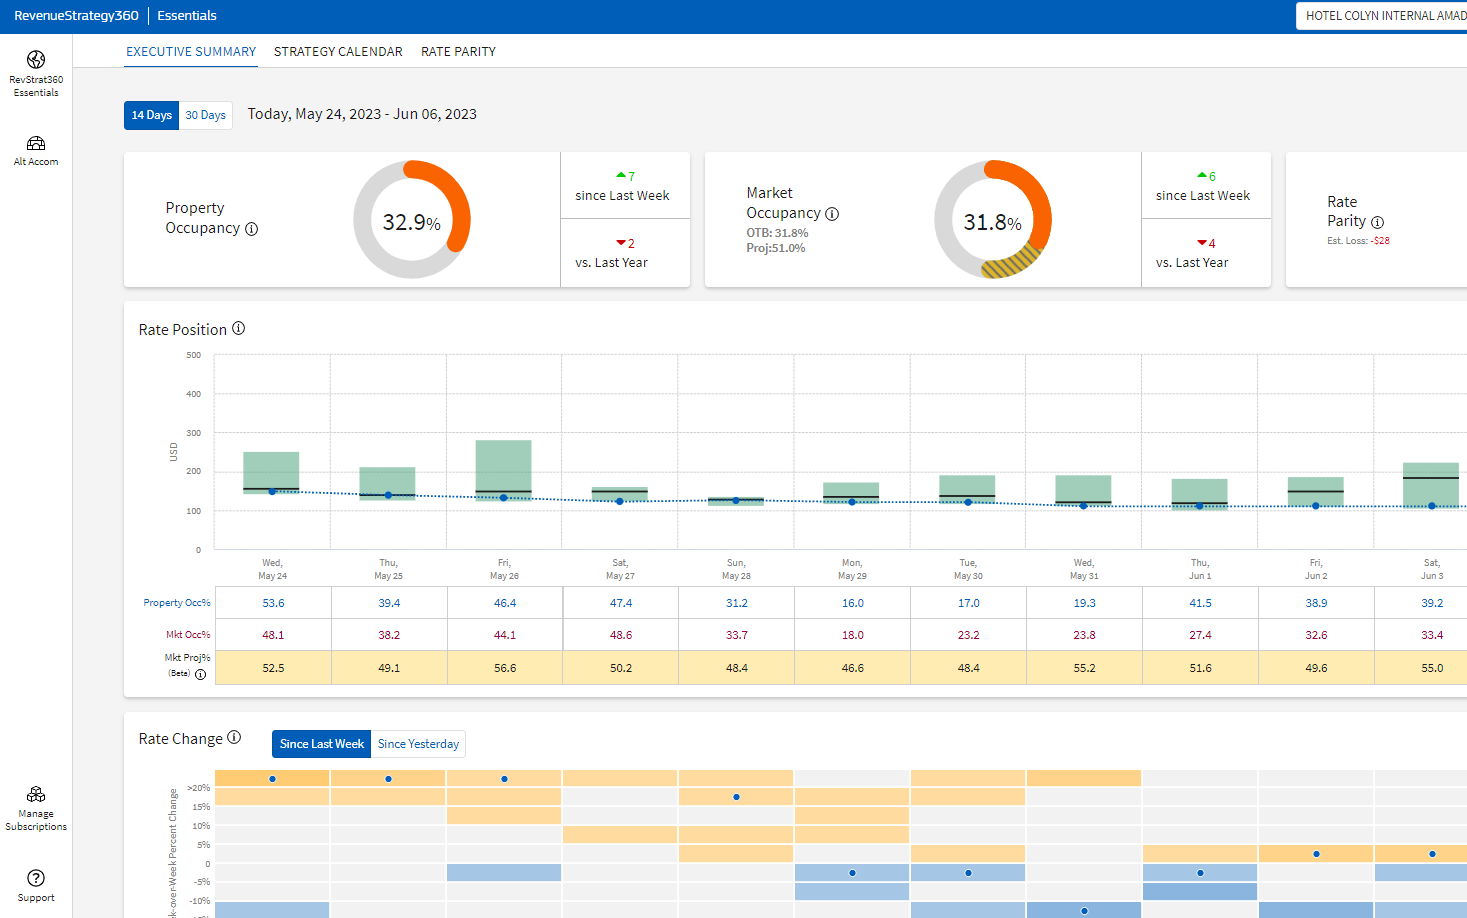1467x918 pixels.
Task: Select Since Yesterday rate change view
Action: (x=418, y=744)
